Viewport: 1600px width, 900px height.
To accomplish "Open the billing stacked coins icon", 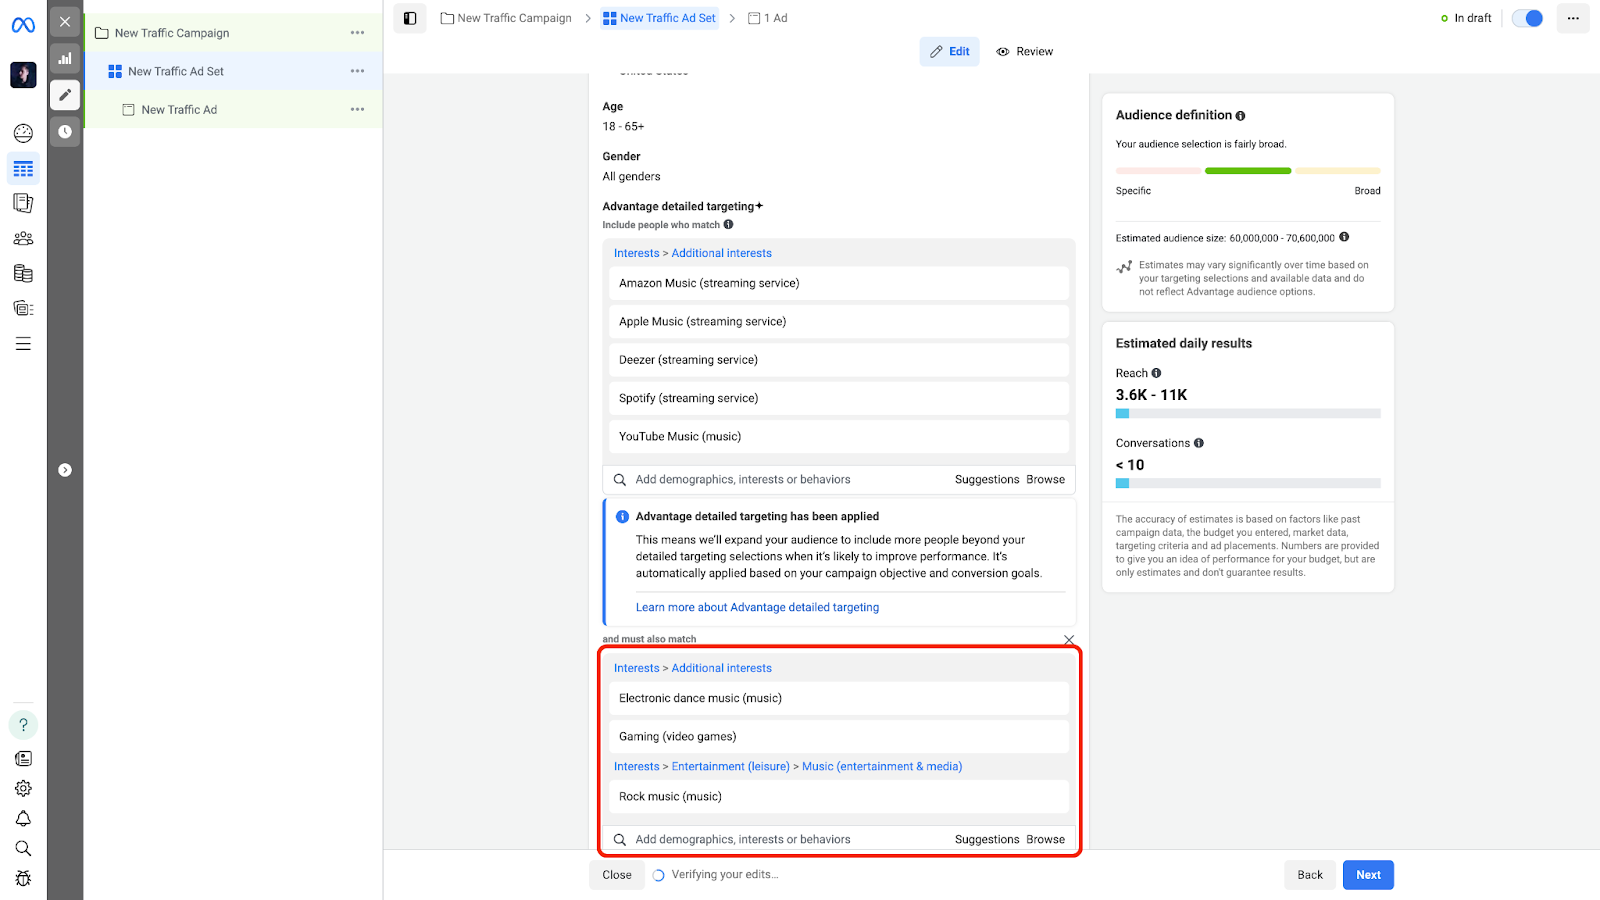I will 23,273.
